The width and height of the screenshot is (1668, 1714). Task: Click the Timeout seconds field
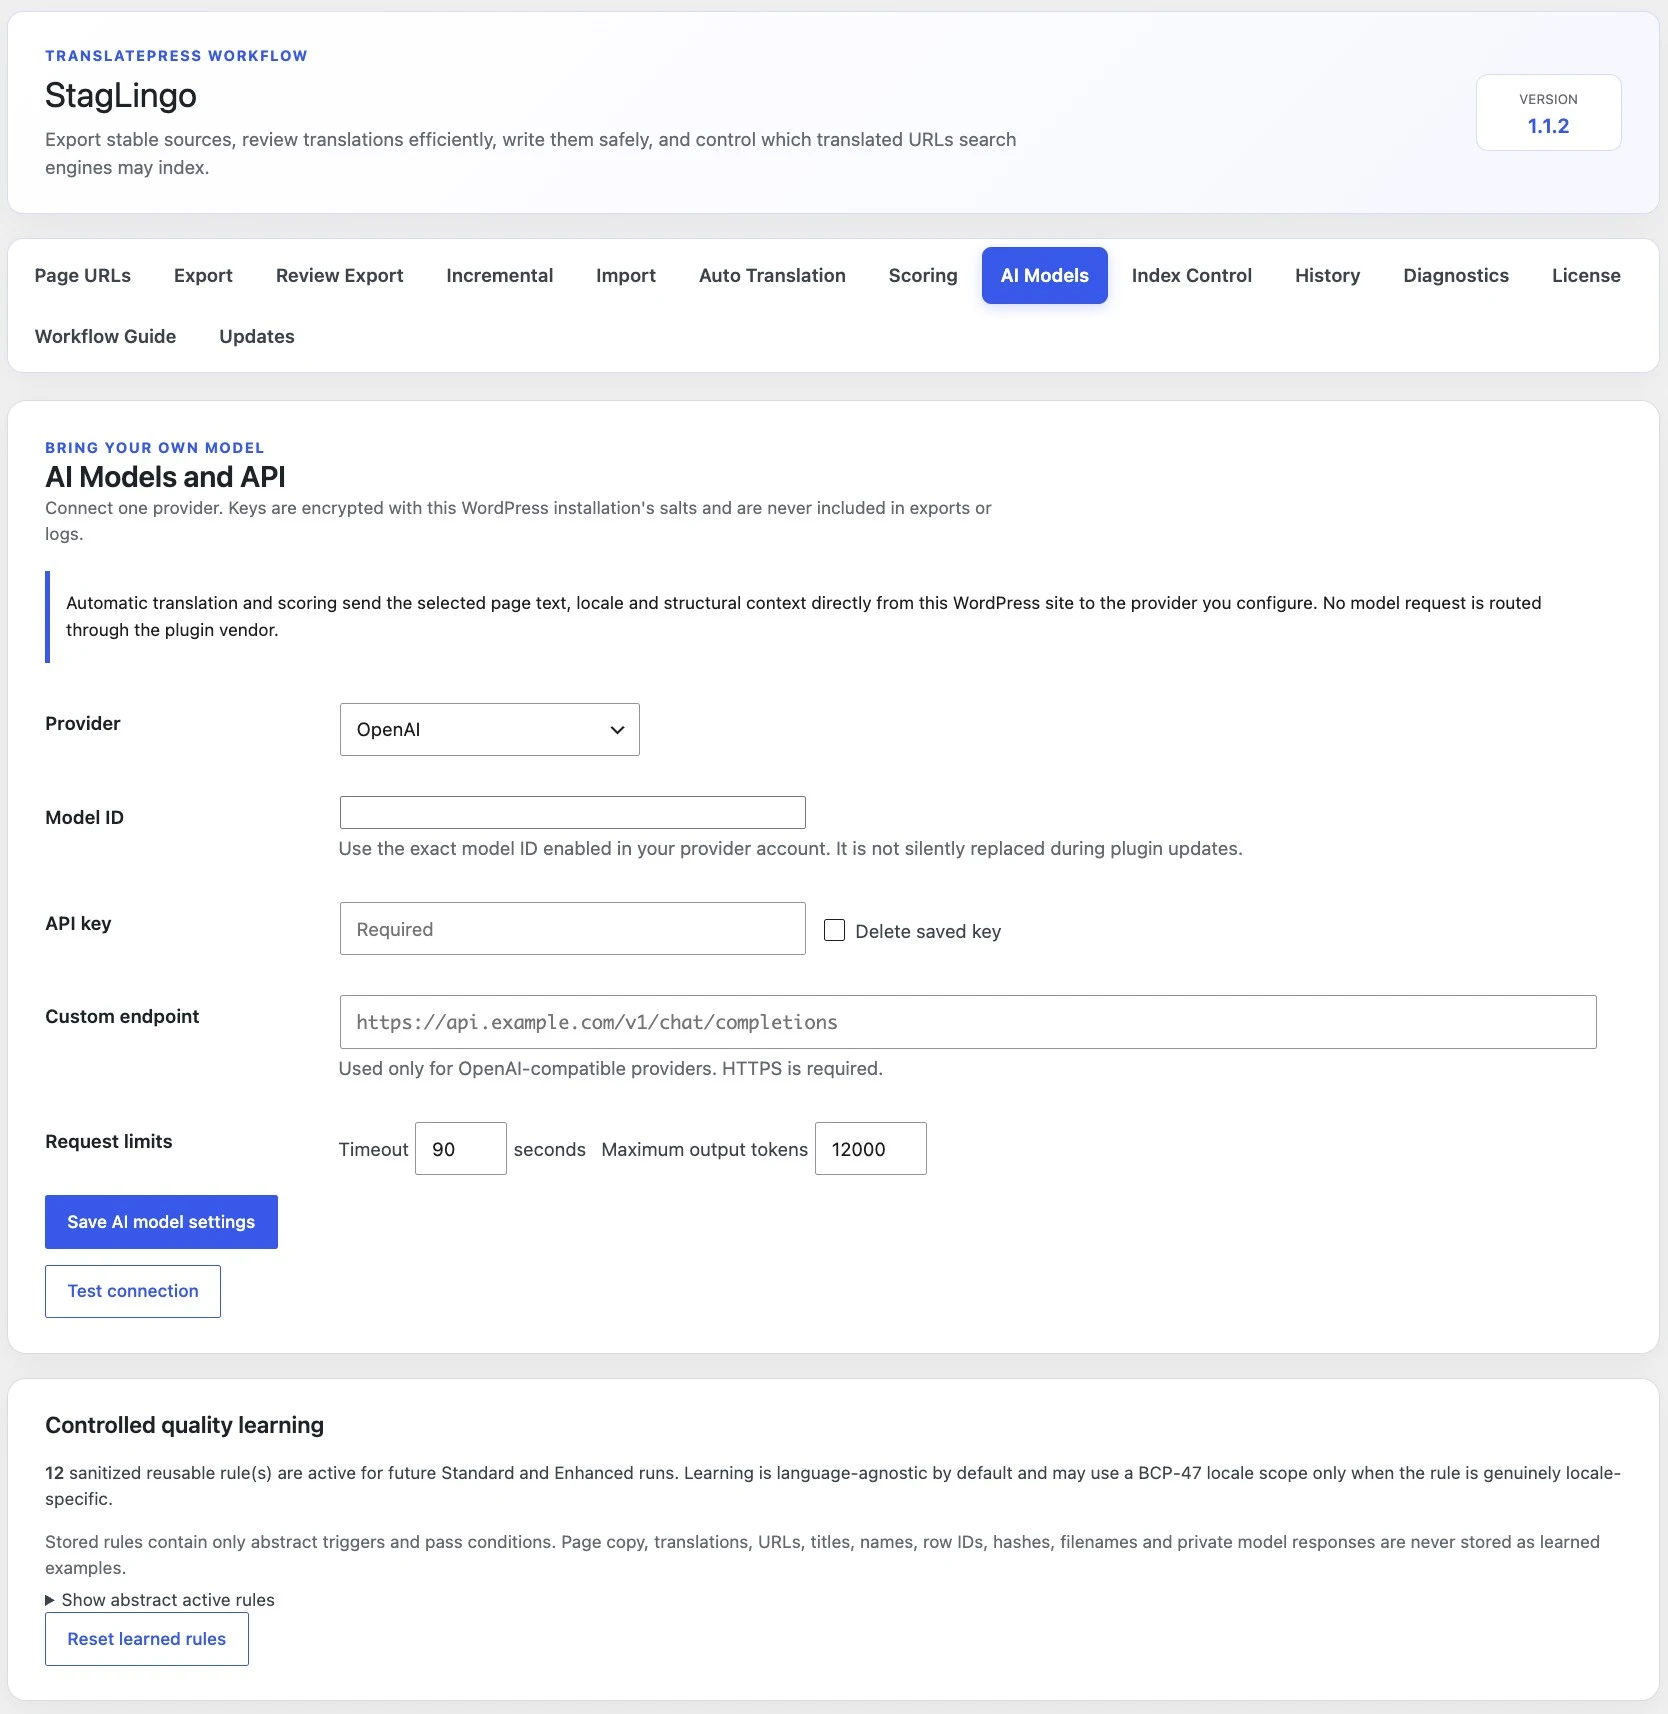coord(461,1149)
